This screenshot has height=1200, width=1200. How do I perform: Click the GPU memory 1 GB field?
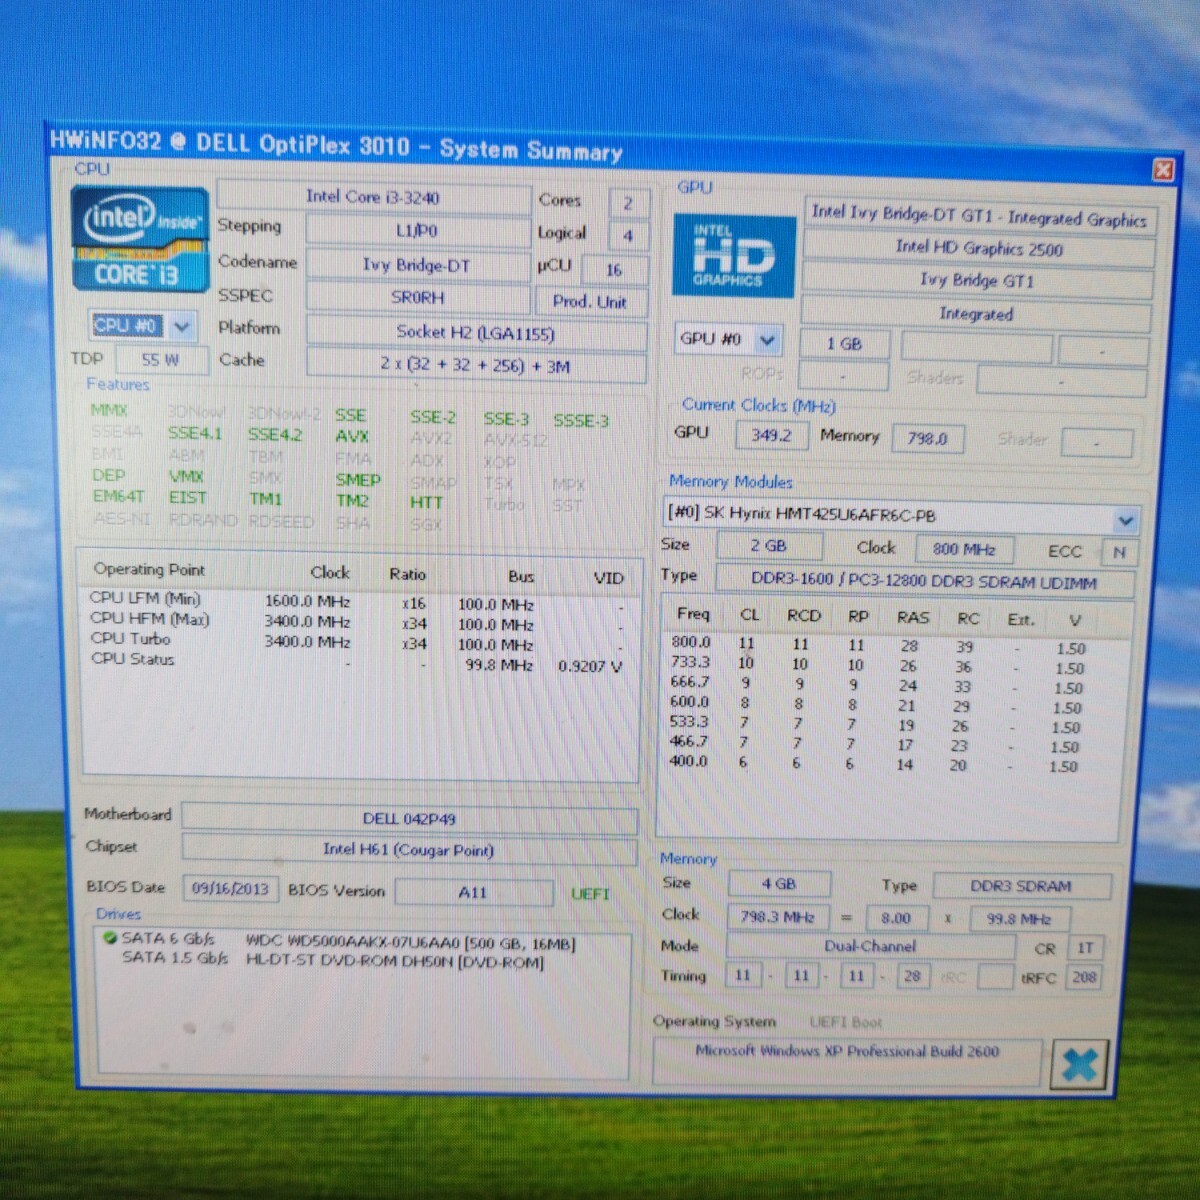tap(844, 344)
